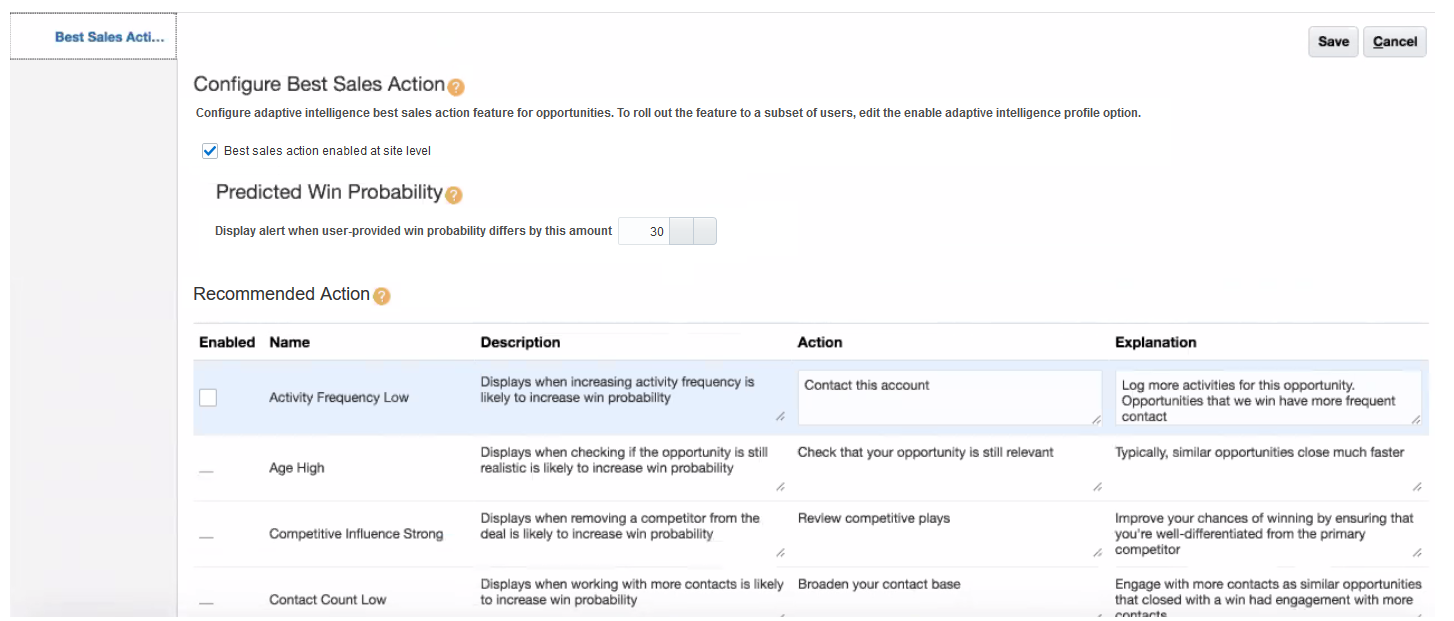The height and width of the screenshot is (621, 1454).
Task: Select the Competitive Influence Strong row name
Action: pyautogui.click(x=356, y=534)
